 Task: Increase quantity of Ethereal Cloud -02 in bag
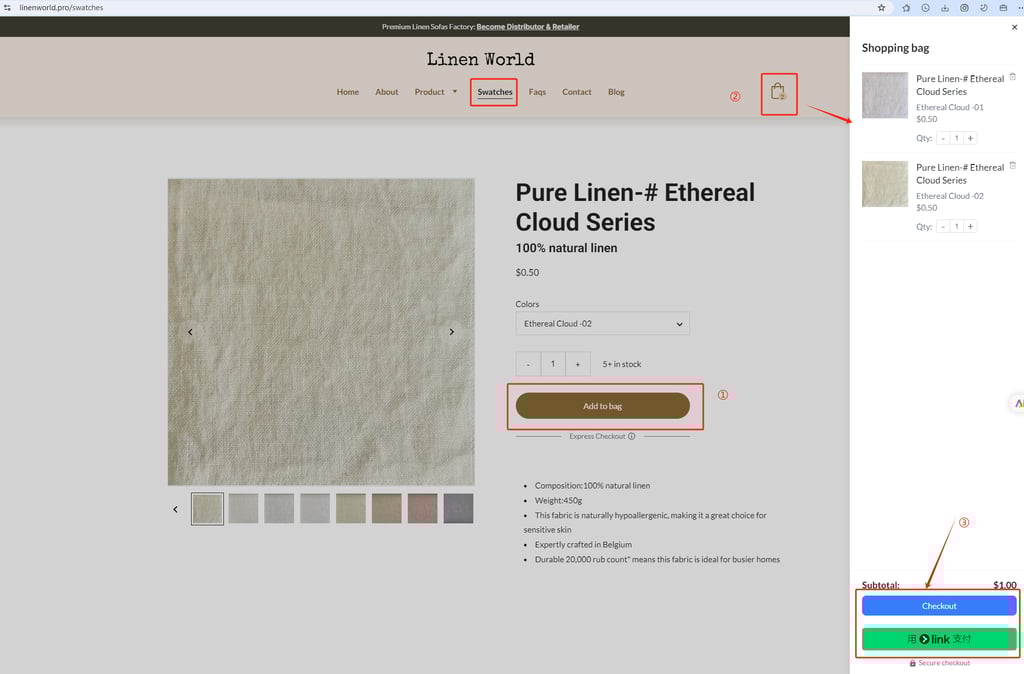(x=970, y=227)
